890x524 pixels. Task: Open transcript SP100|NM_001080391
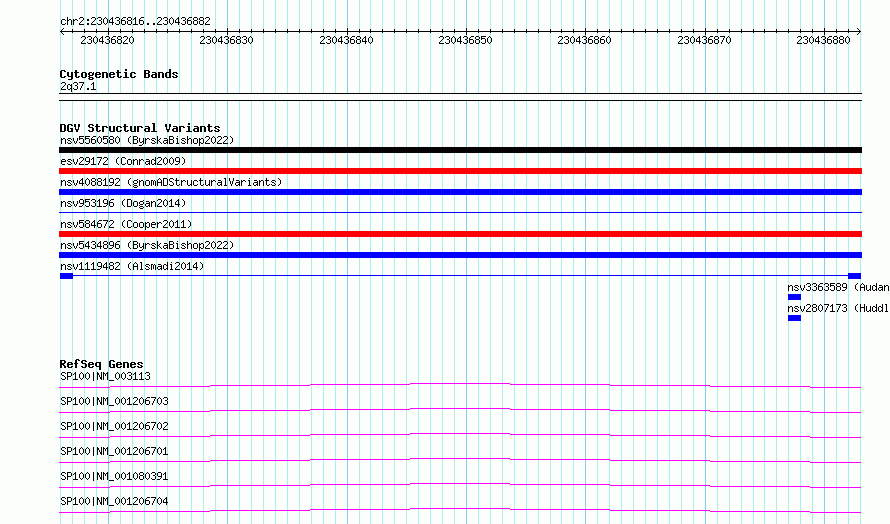(114, 476)
